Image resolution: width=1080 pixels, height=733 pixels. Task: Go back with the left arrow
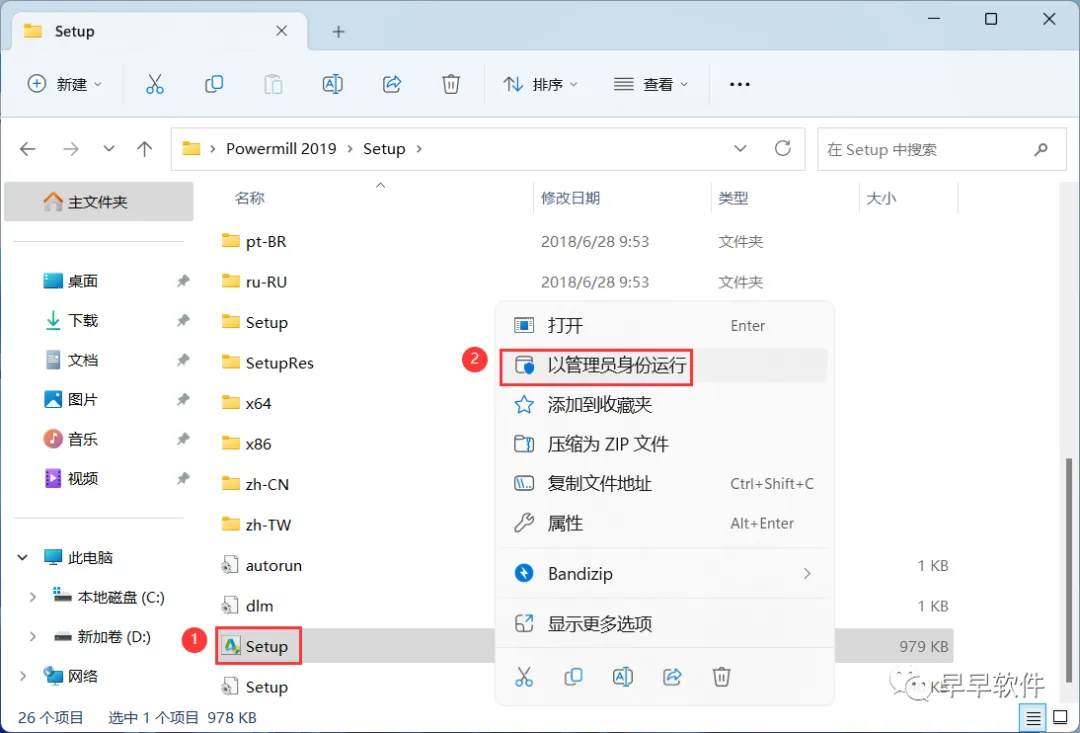(x=28, y=149)
